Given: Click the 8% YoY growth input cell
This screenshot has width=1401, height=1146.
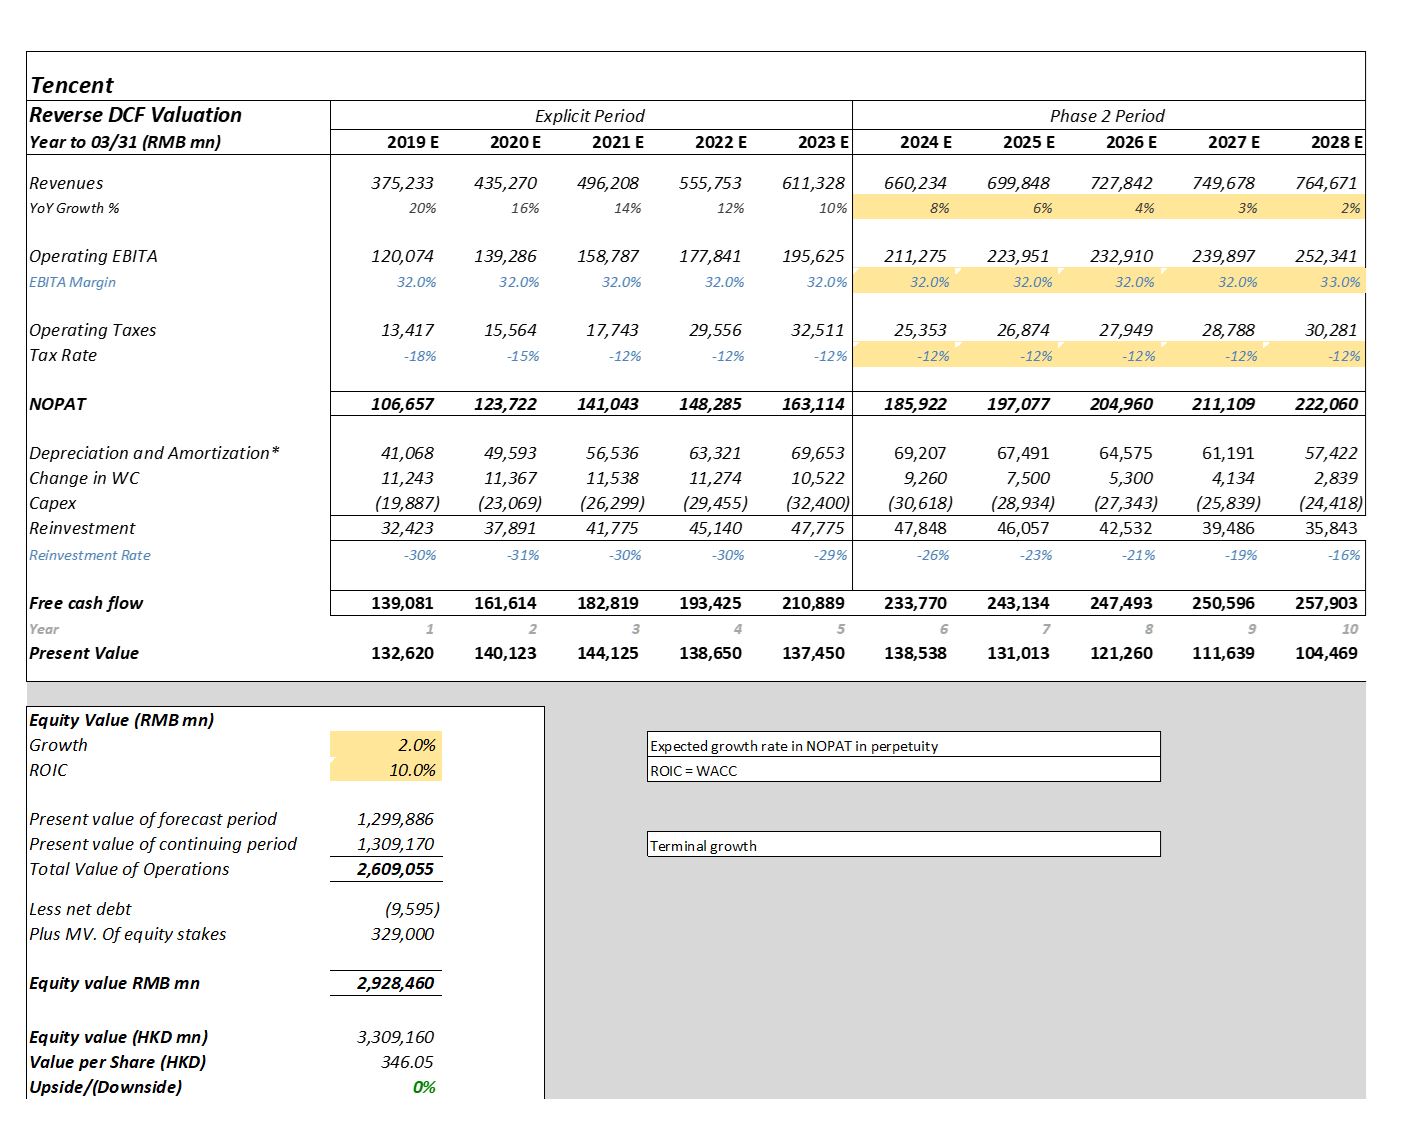Looking at the screenshot, I should pos(905,208).
